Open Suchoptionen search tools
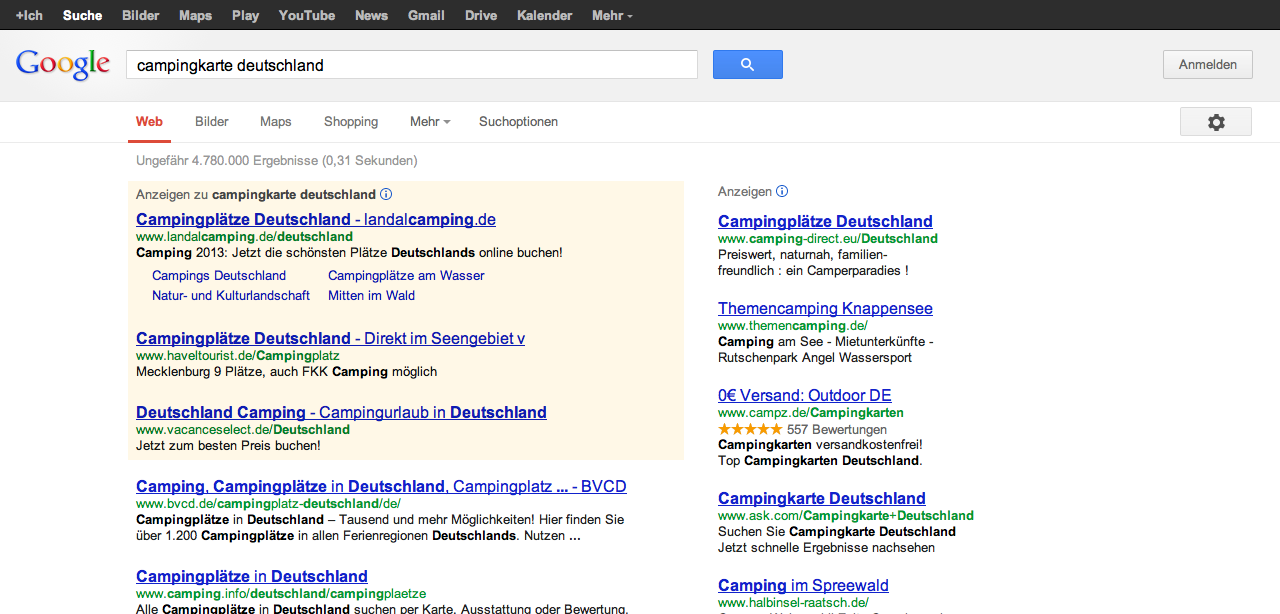The width and height of the screenshot is (1280, 614). click(518, 122)
